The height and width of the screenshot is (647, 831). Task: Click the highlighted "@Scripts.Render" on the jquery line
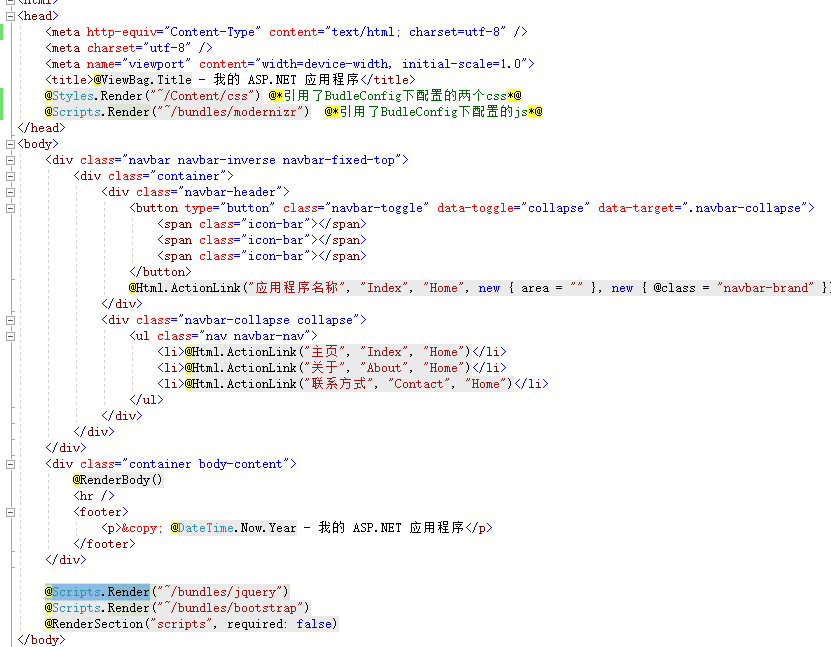[97, 592]
